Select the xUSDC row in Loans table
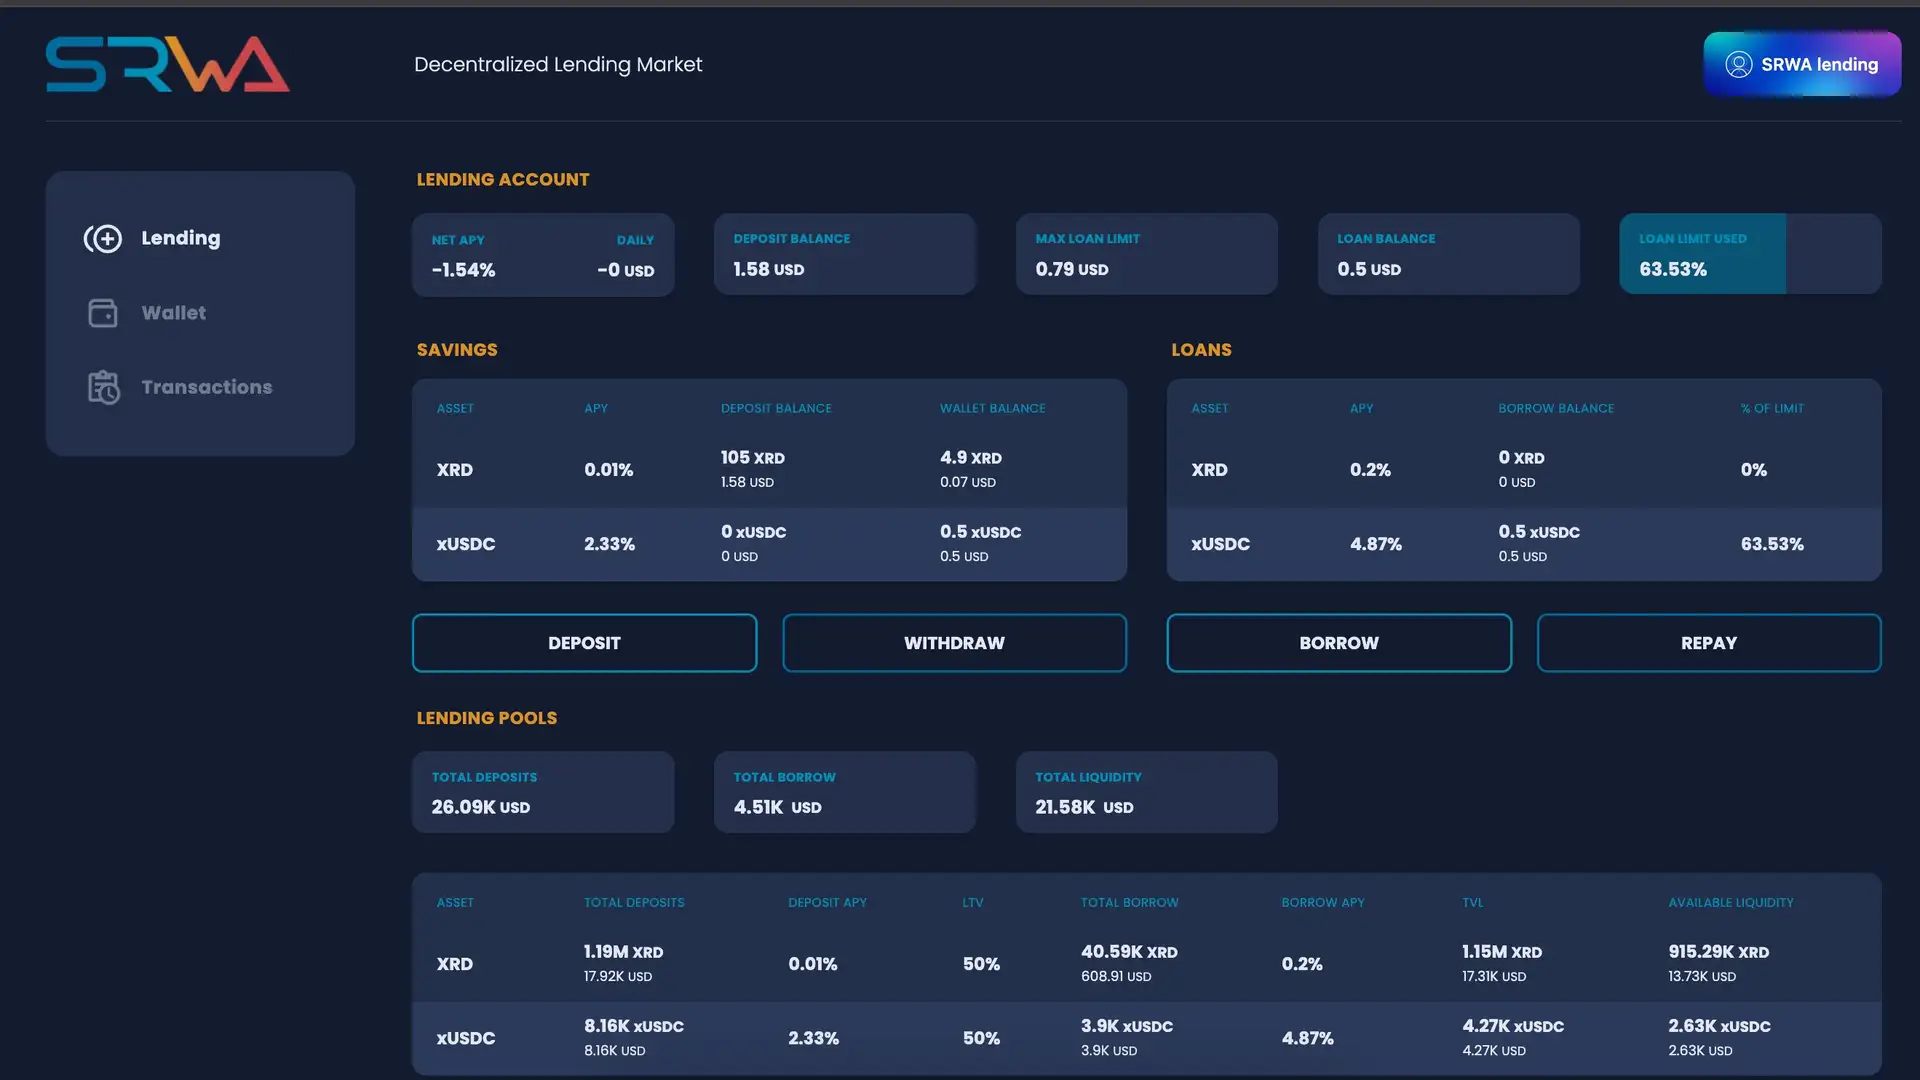The image size is (1920, 1080). click(1523, 544)
